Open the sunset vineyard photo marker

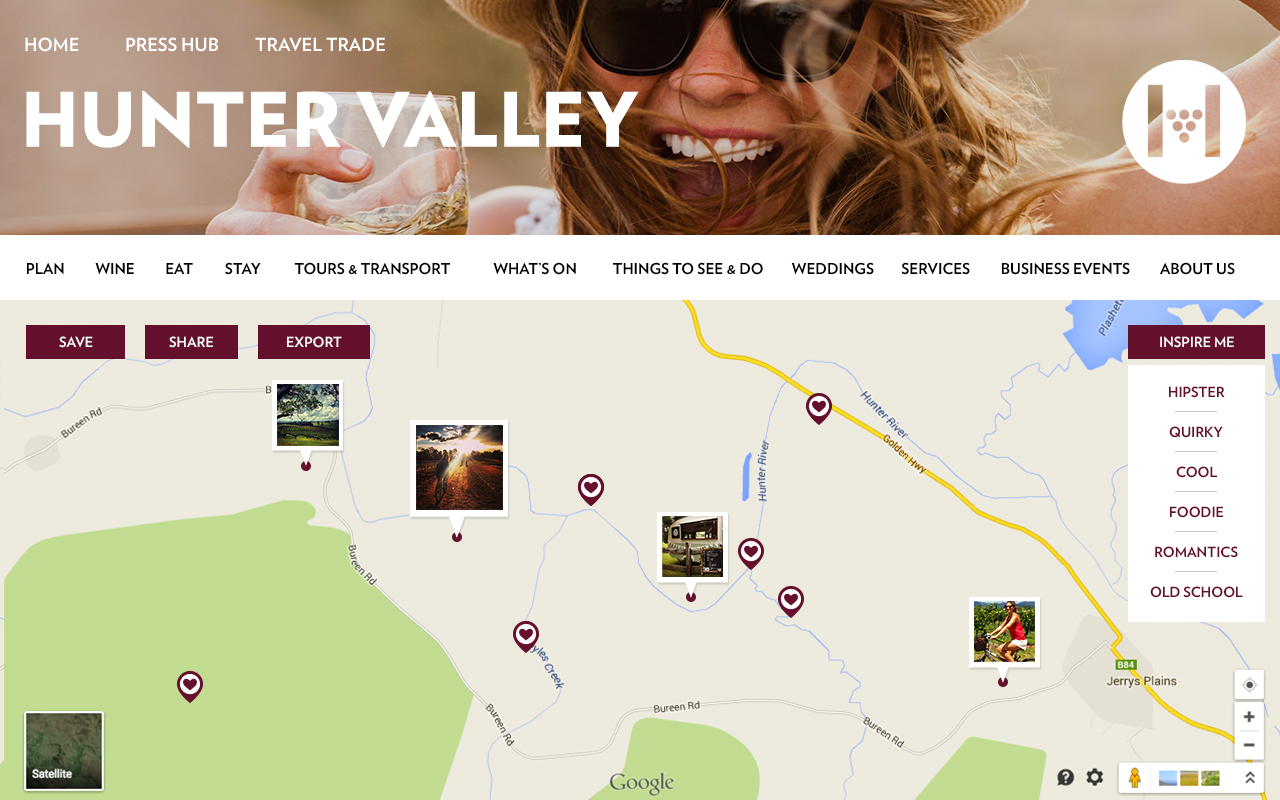(x=459, y=468)
